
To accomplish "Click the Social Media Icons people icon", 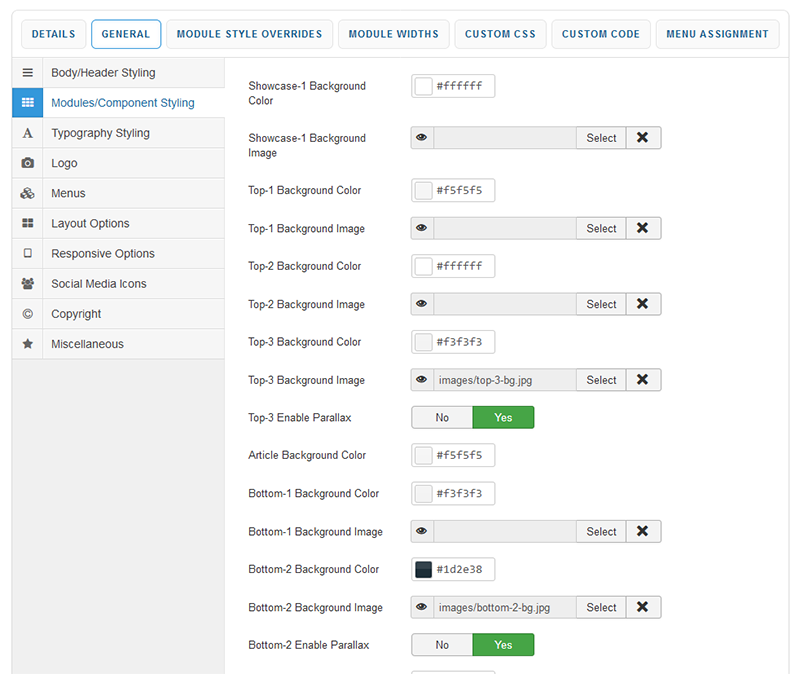I will [27, 284].
